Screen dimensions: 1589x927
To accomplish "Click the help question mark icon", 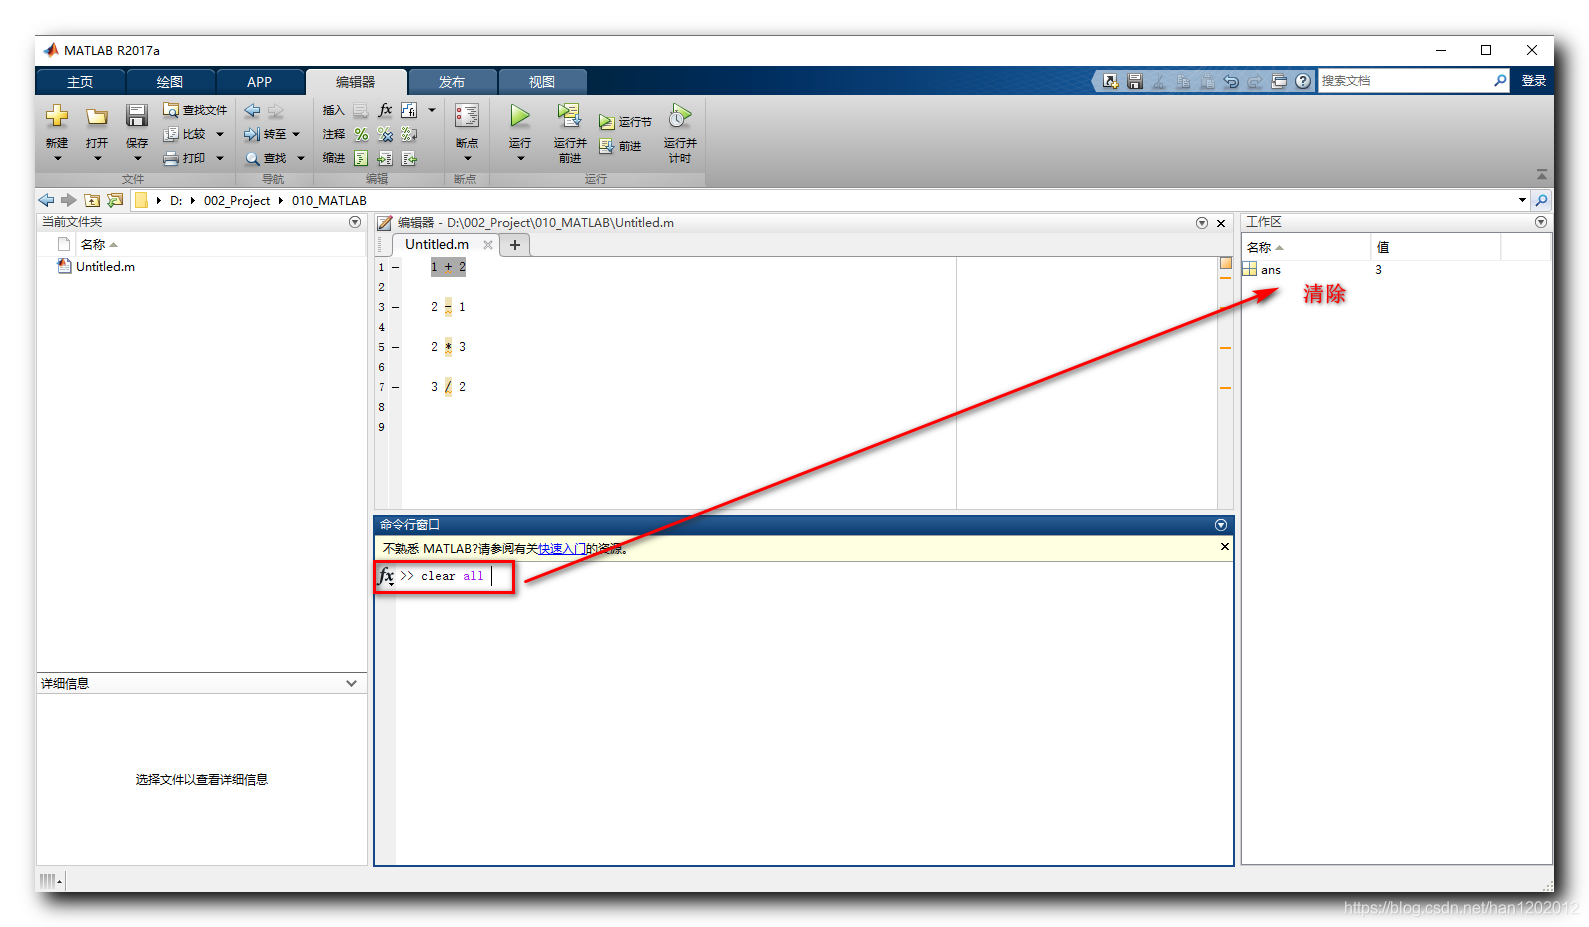I will (1303, 81).
